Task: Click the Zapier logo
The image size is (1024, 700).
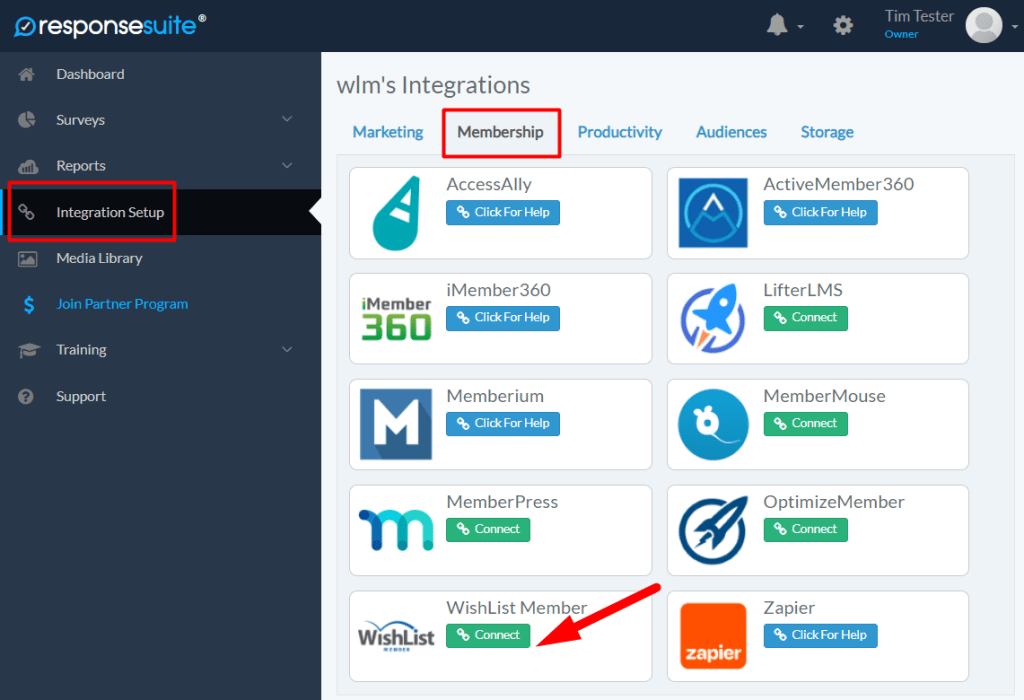Action: coord(712,636)
